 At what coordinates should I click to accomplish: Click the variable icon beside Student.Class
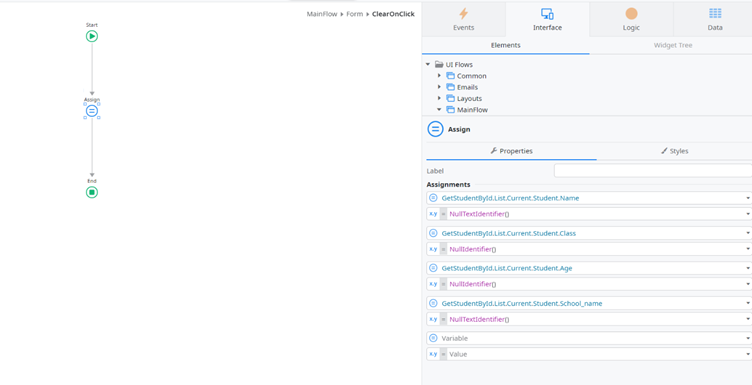[433, 233]
